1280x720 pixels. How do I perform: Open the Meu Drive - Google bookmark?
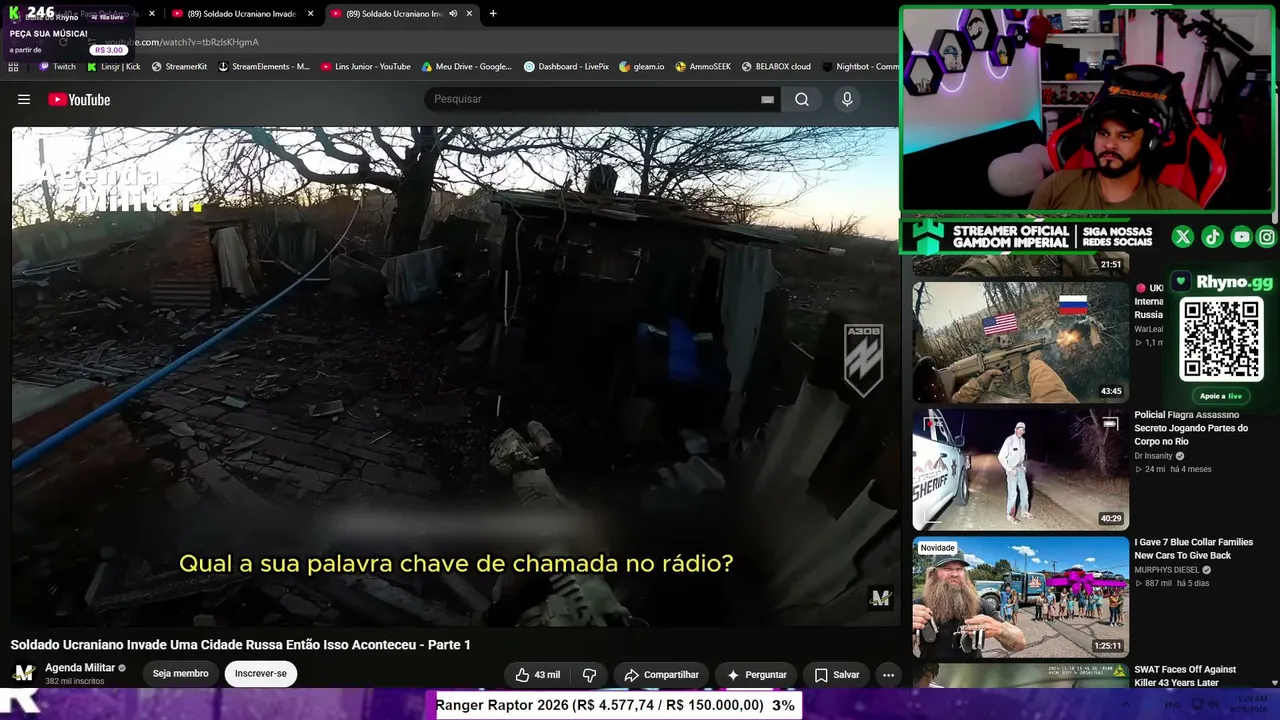(467, 67)
